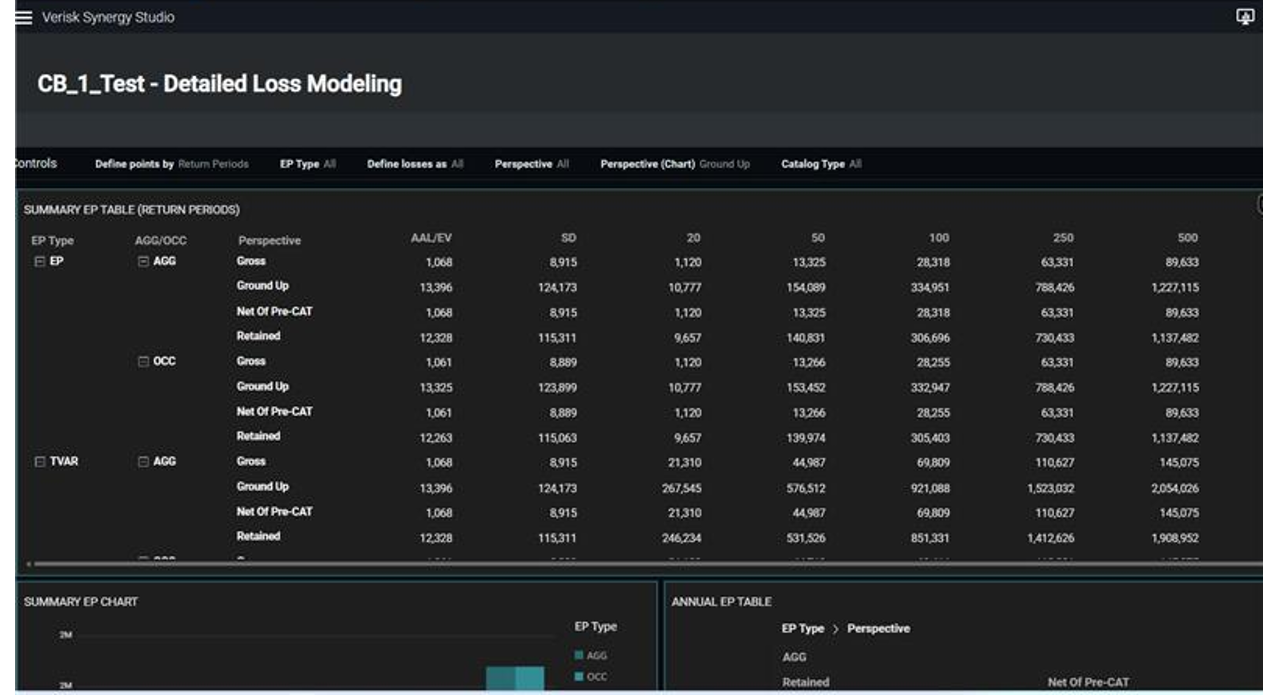Click the cell value 1,908,952
Image resolution: width=1277 pixels, height=695 pixels.
1176,537
